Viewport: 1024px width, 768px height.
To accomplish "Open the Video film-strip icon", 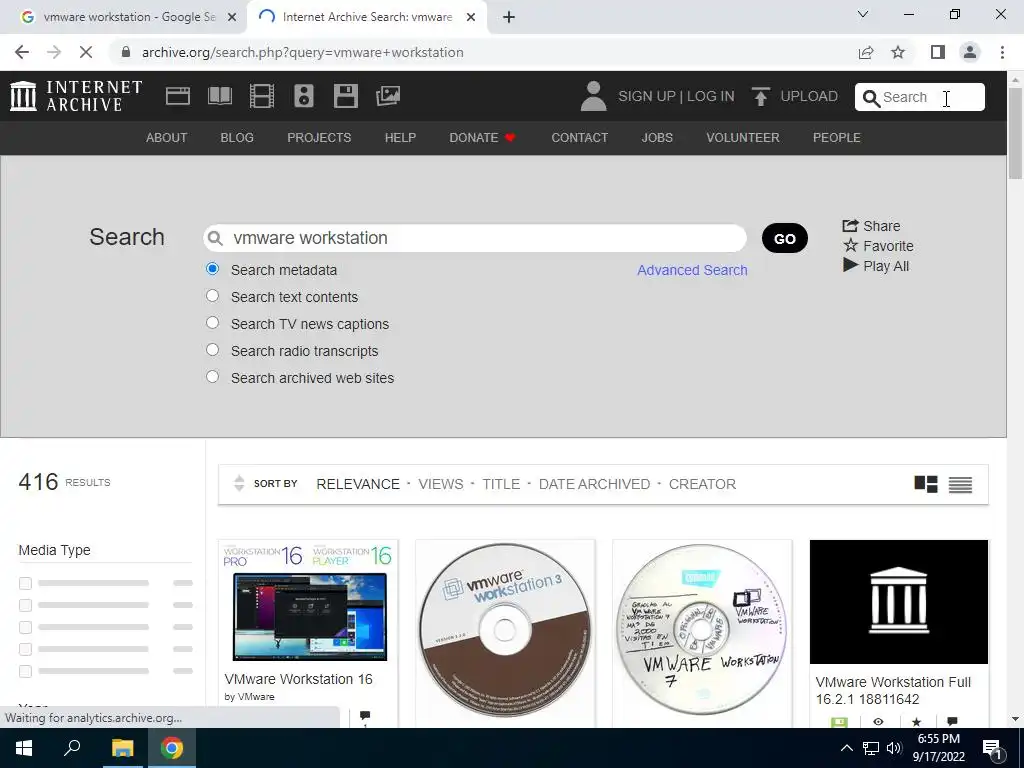I will click(x=262, y=96).
